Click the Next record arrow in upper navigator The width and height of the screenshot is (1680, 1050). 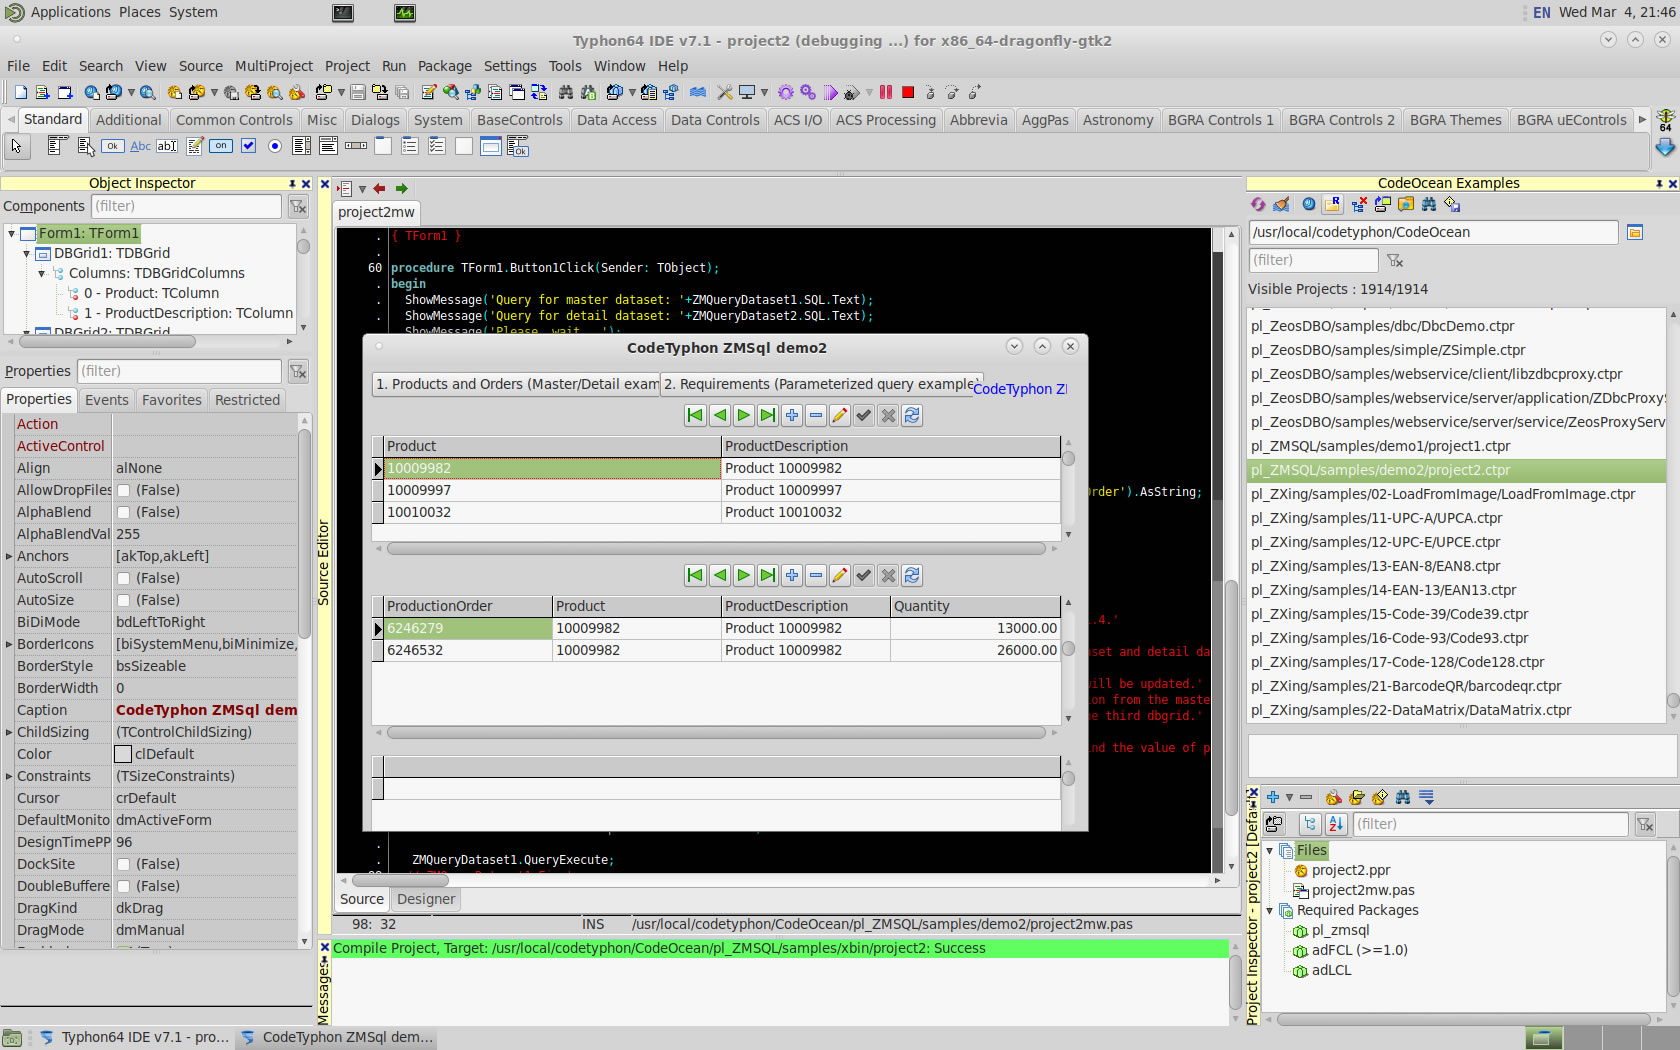[744, 415]
